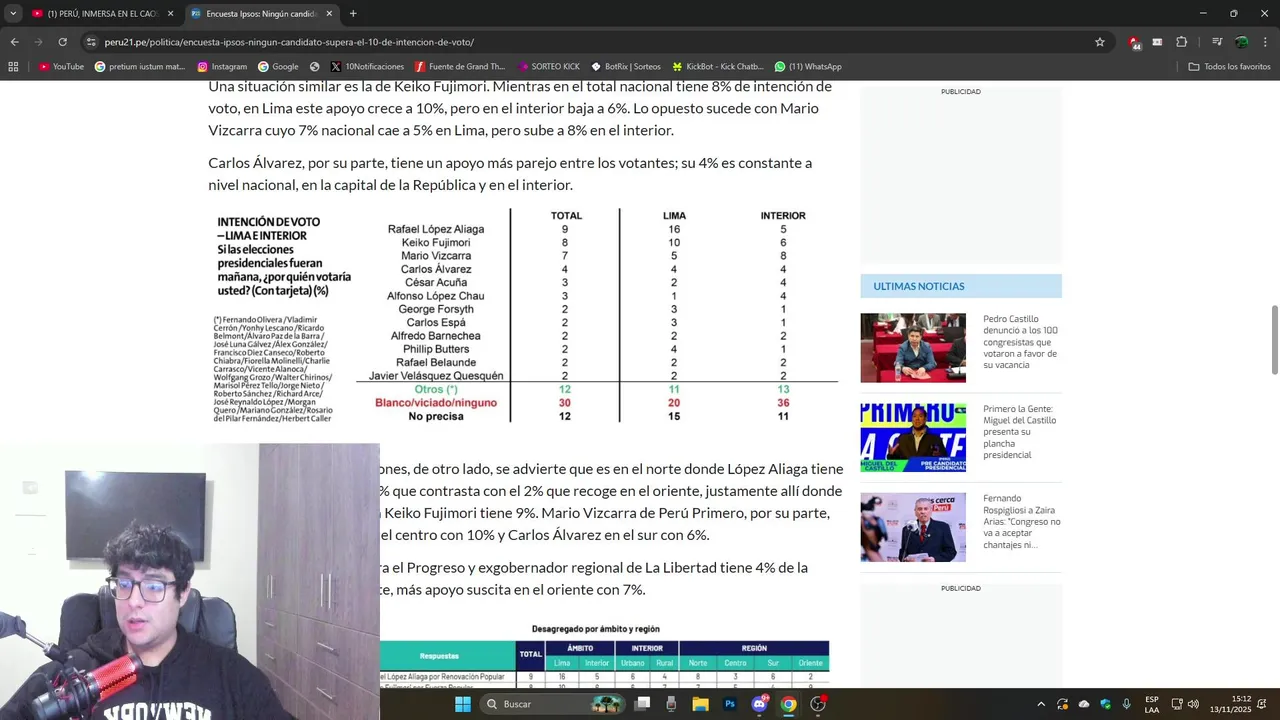This screenshot has height=720, width=1280.
Task: Open the tab search dropdown arrow
Action: click(13, 14)
